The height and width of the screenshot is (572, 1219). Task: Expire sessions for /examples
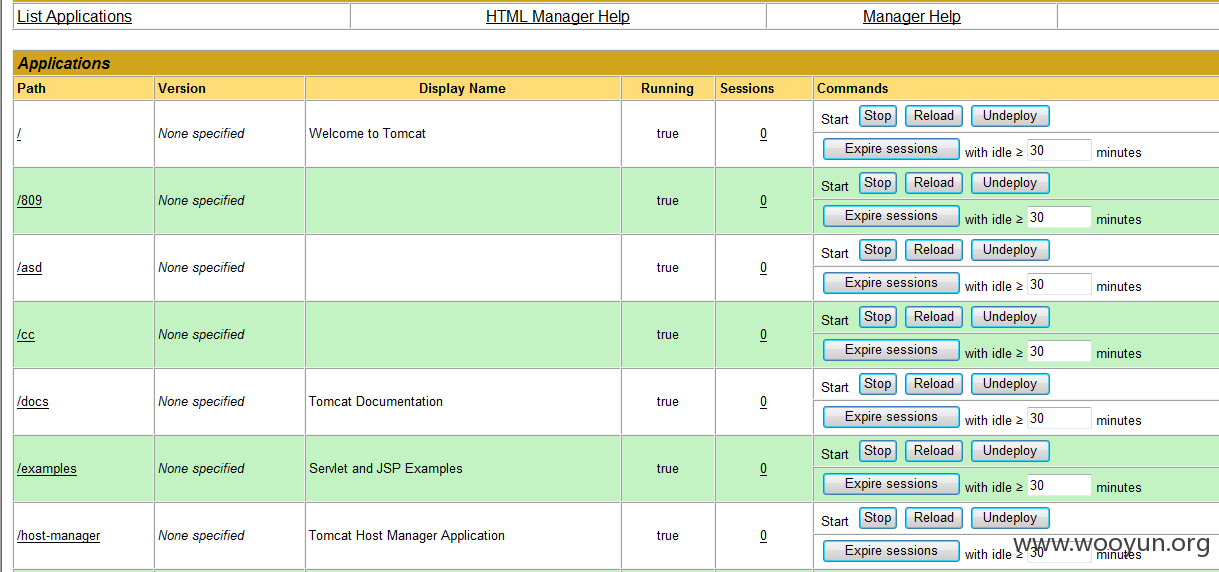point(891,484)
